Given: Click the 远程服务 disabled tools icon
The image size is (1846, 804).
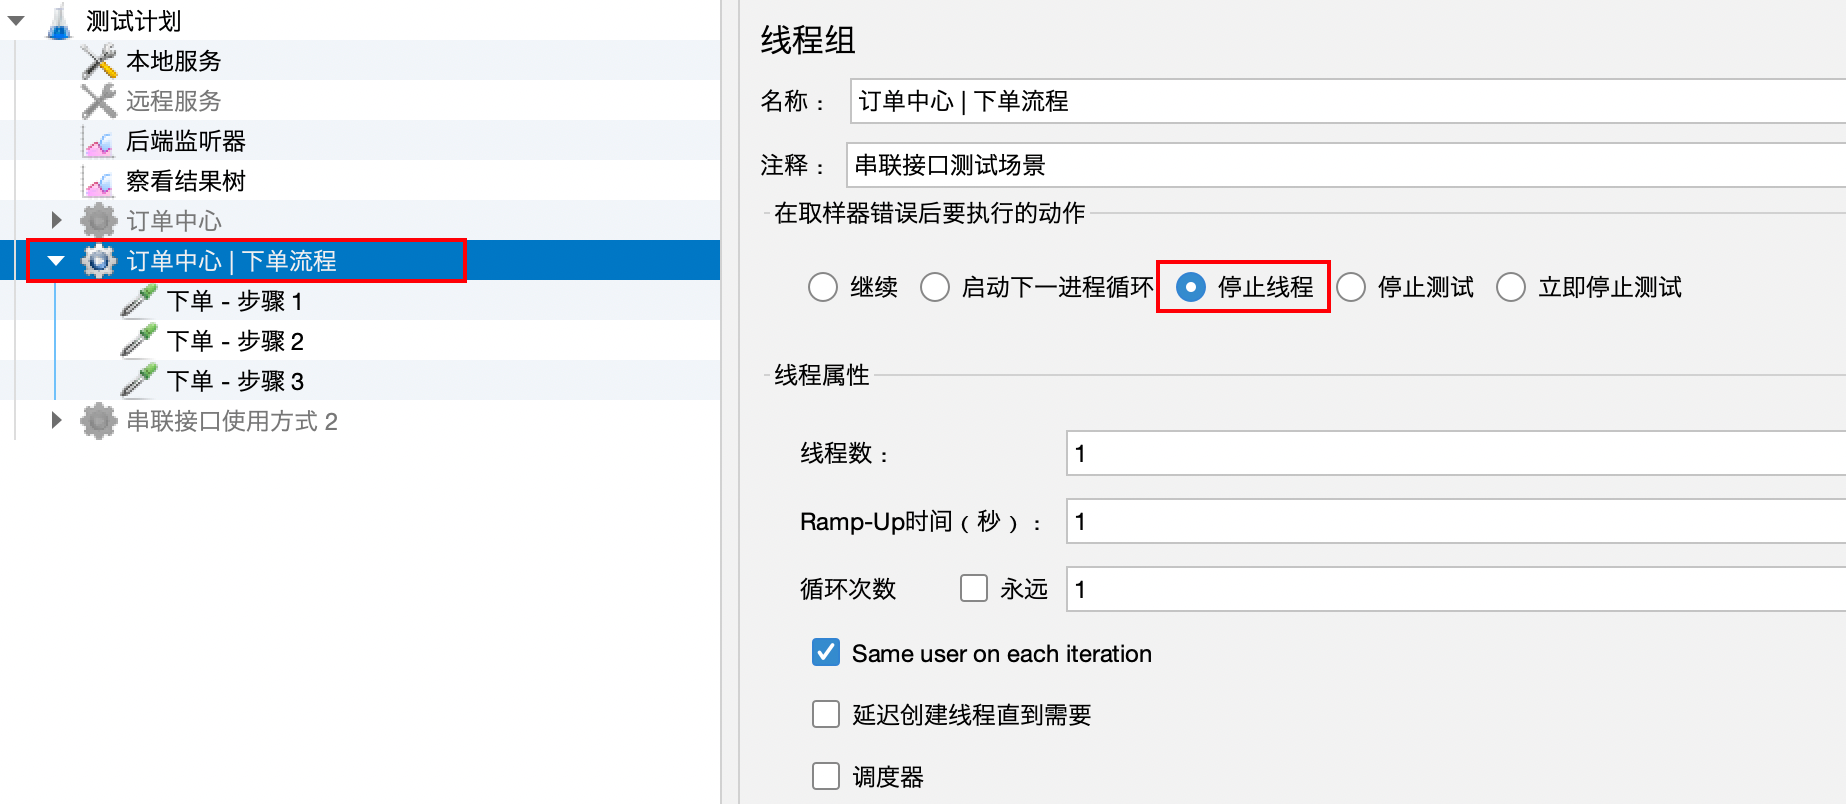Looking at the screenshot, I should 99,101.
